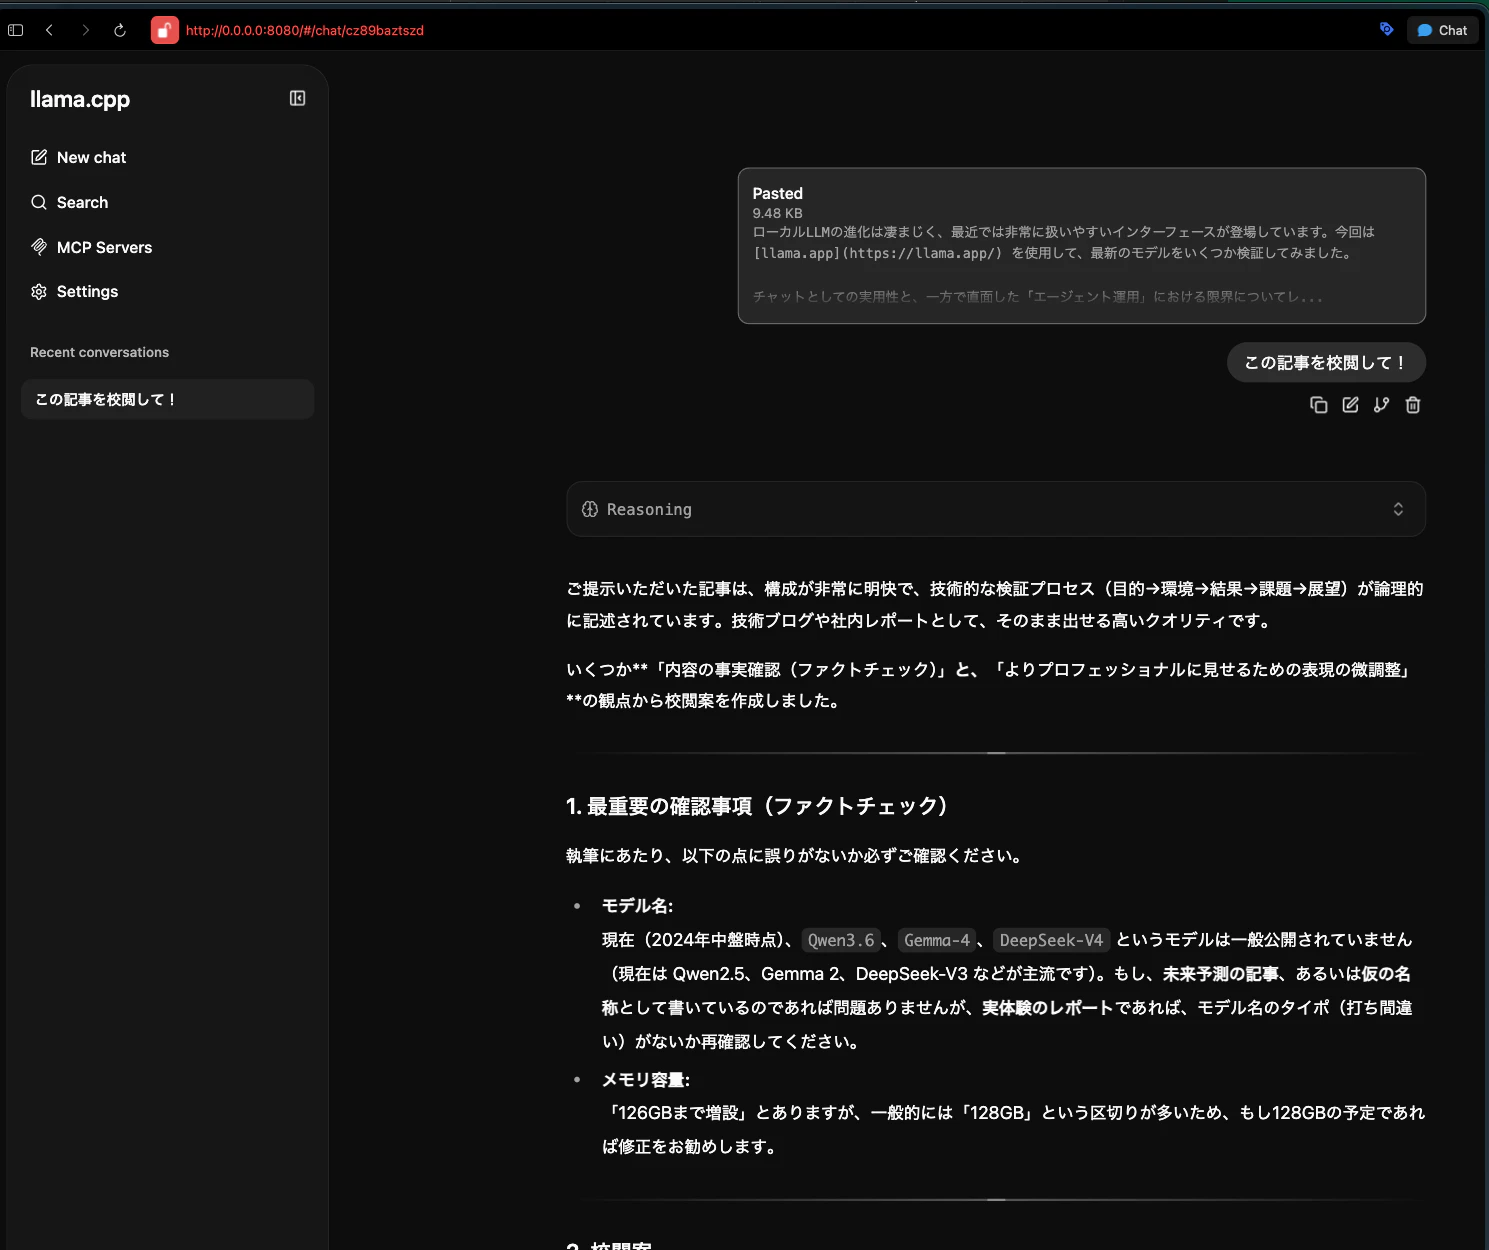Start a New chat
The height and width of the screenshot is (1250, 1489).
click(92, 157)
